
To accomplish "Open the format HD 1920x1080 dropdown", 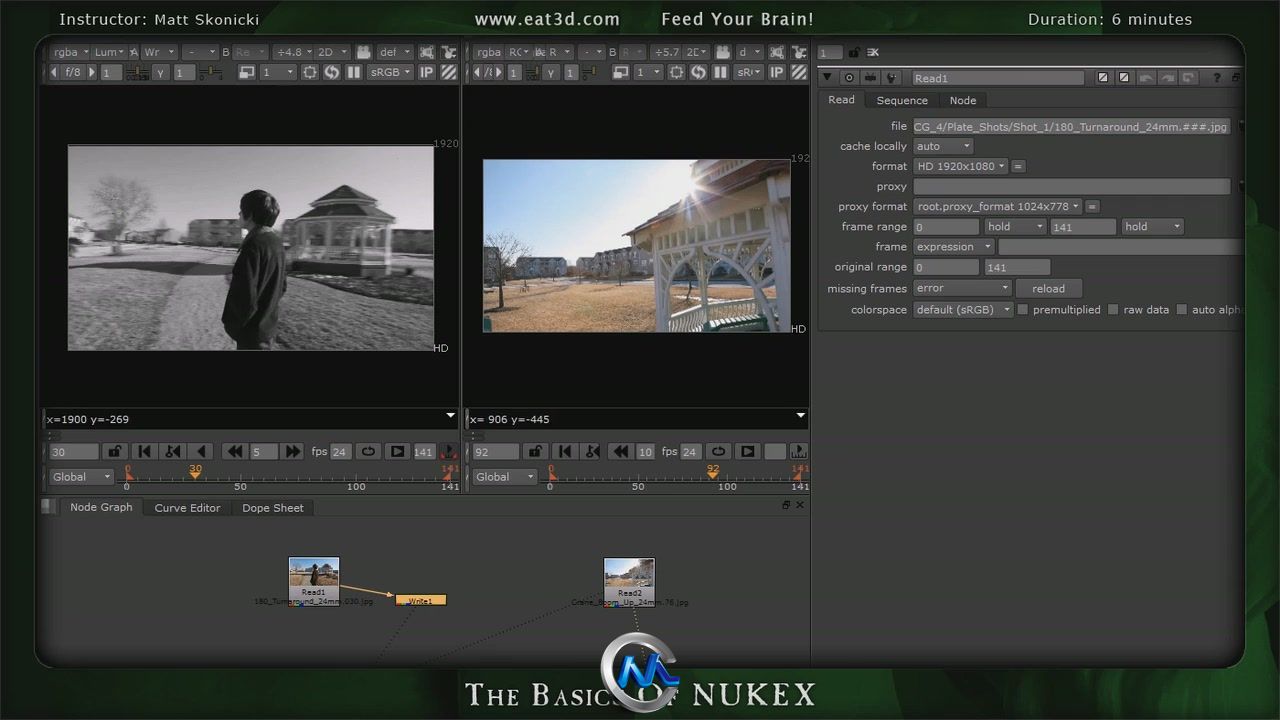I will click(x=961, y=166).
